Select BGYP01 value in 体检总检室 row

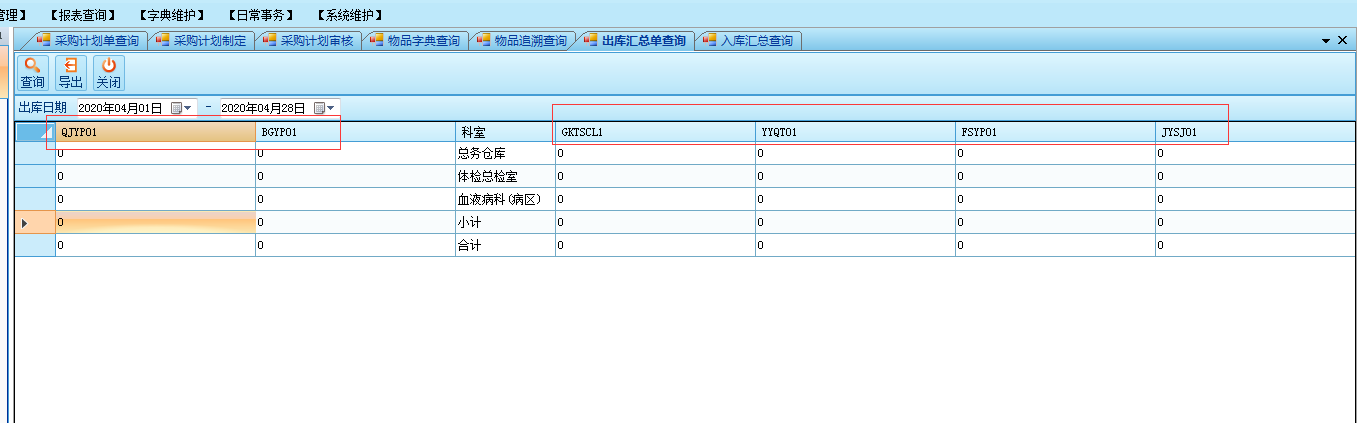(355, 176)
